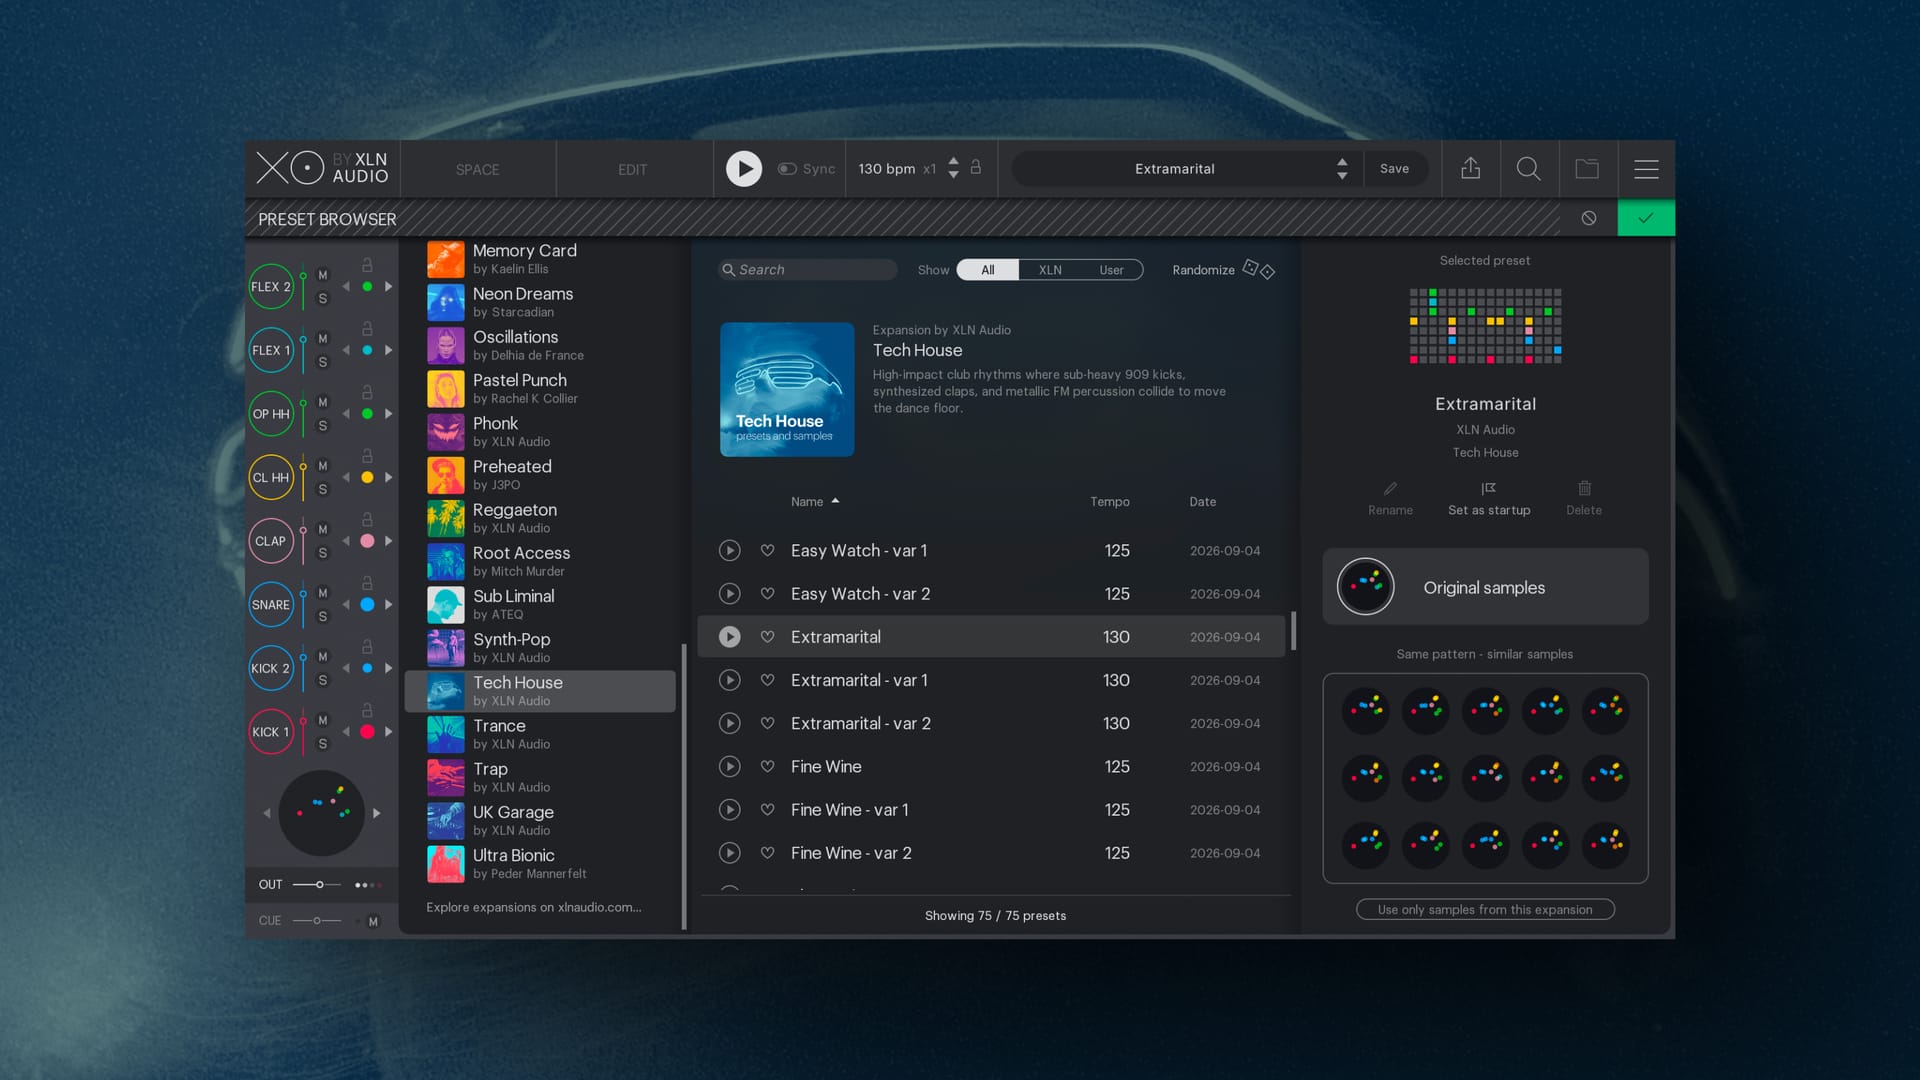1920x1080 pixels.
Task: Click the Rename pencil icon
Action: tap(1390, 489)
